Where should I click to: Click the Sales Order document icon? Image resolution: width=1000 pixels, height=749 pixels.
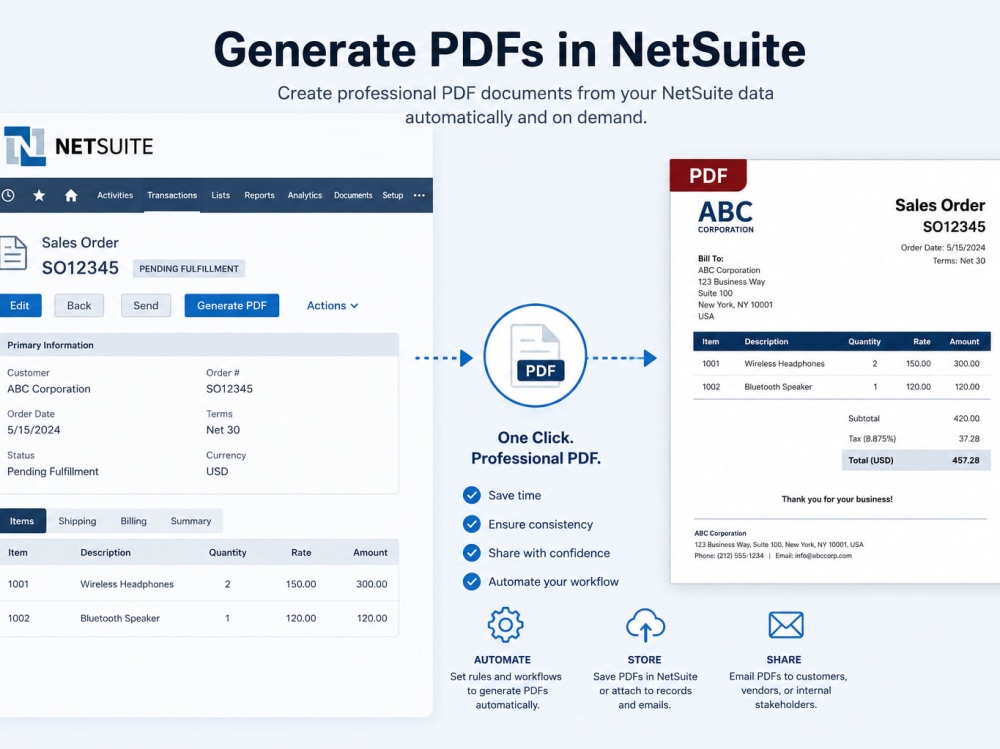tap(13, 253)
